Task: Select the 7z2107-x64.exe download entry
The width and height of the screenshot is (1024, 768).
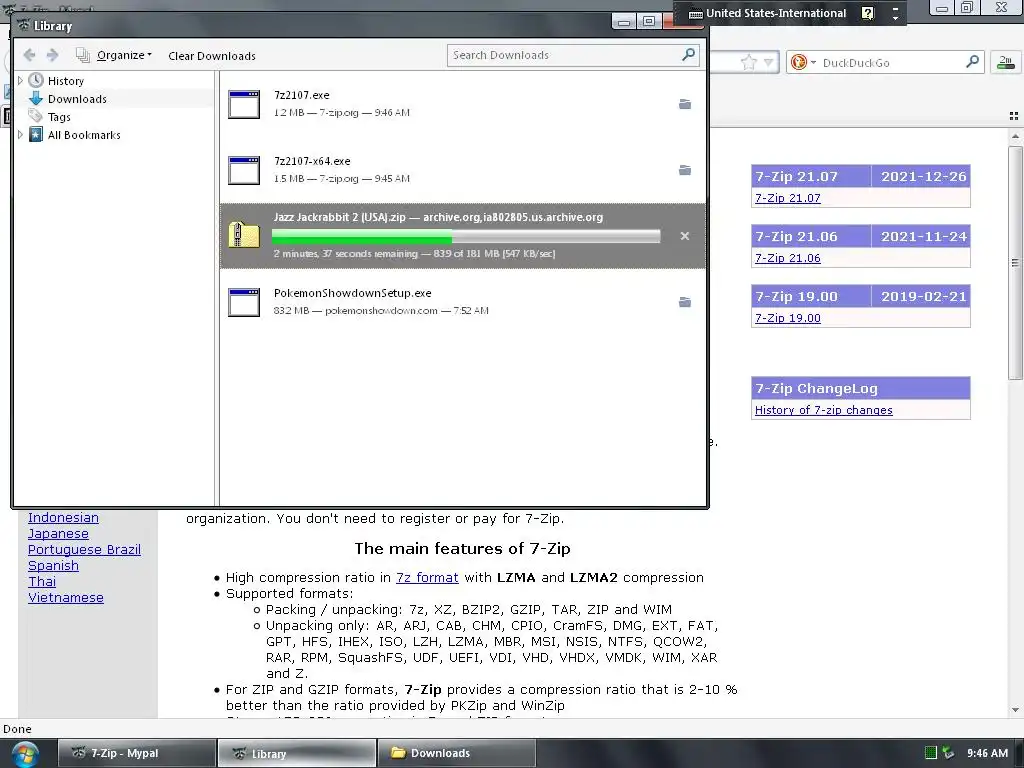Action: (462, 170)
